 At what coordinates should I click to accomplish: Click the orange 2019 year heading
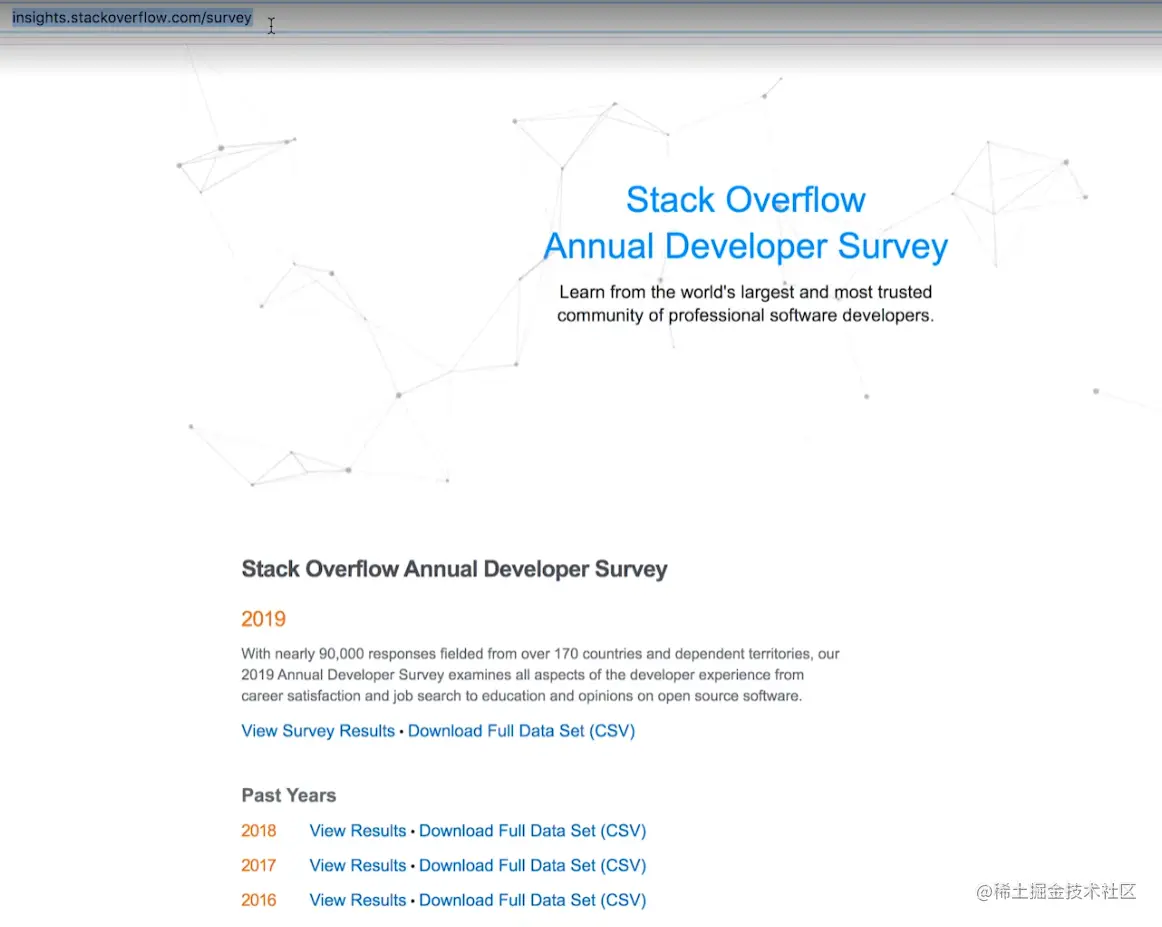pyautogui.click(x=263, y=619)
